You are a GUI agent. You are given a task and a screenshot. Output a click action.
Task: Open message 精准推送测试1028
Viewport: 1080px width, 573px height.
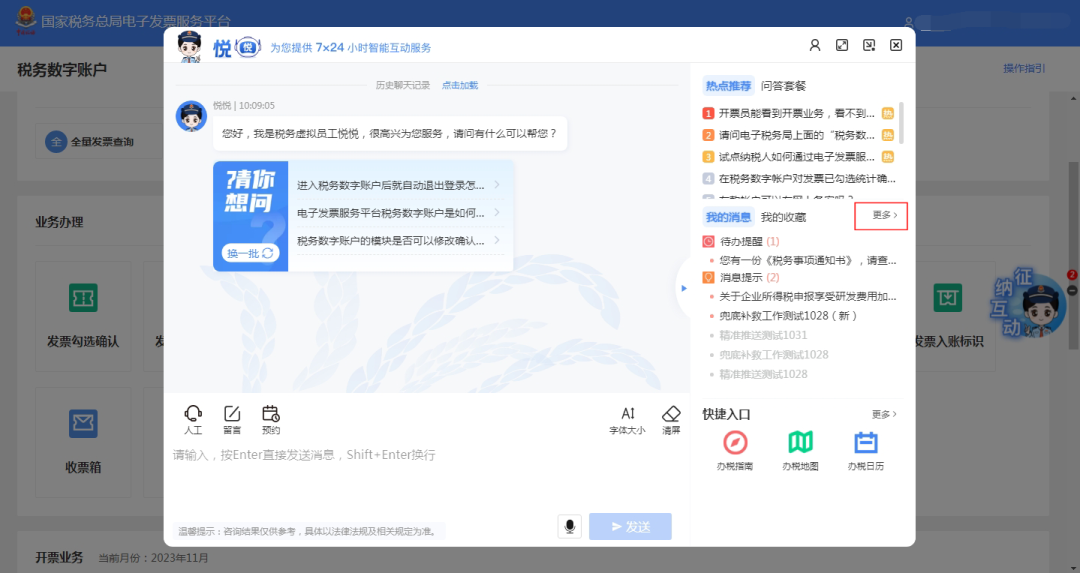[x=763, y=374]
